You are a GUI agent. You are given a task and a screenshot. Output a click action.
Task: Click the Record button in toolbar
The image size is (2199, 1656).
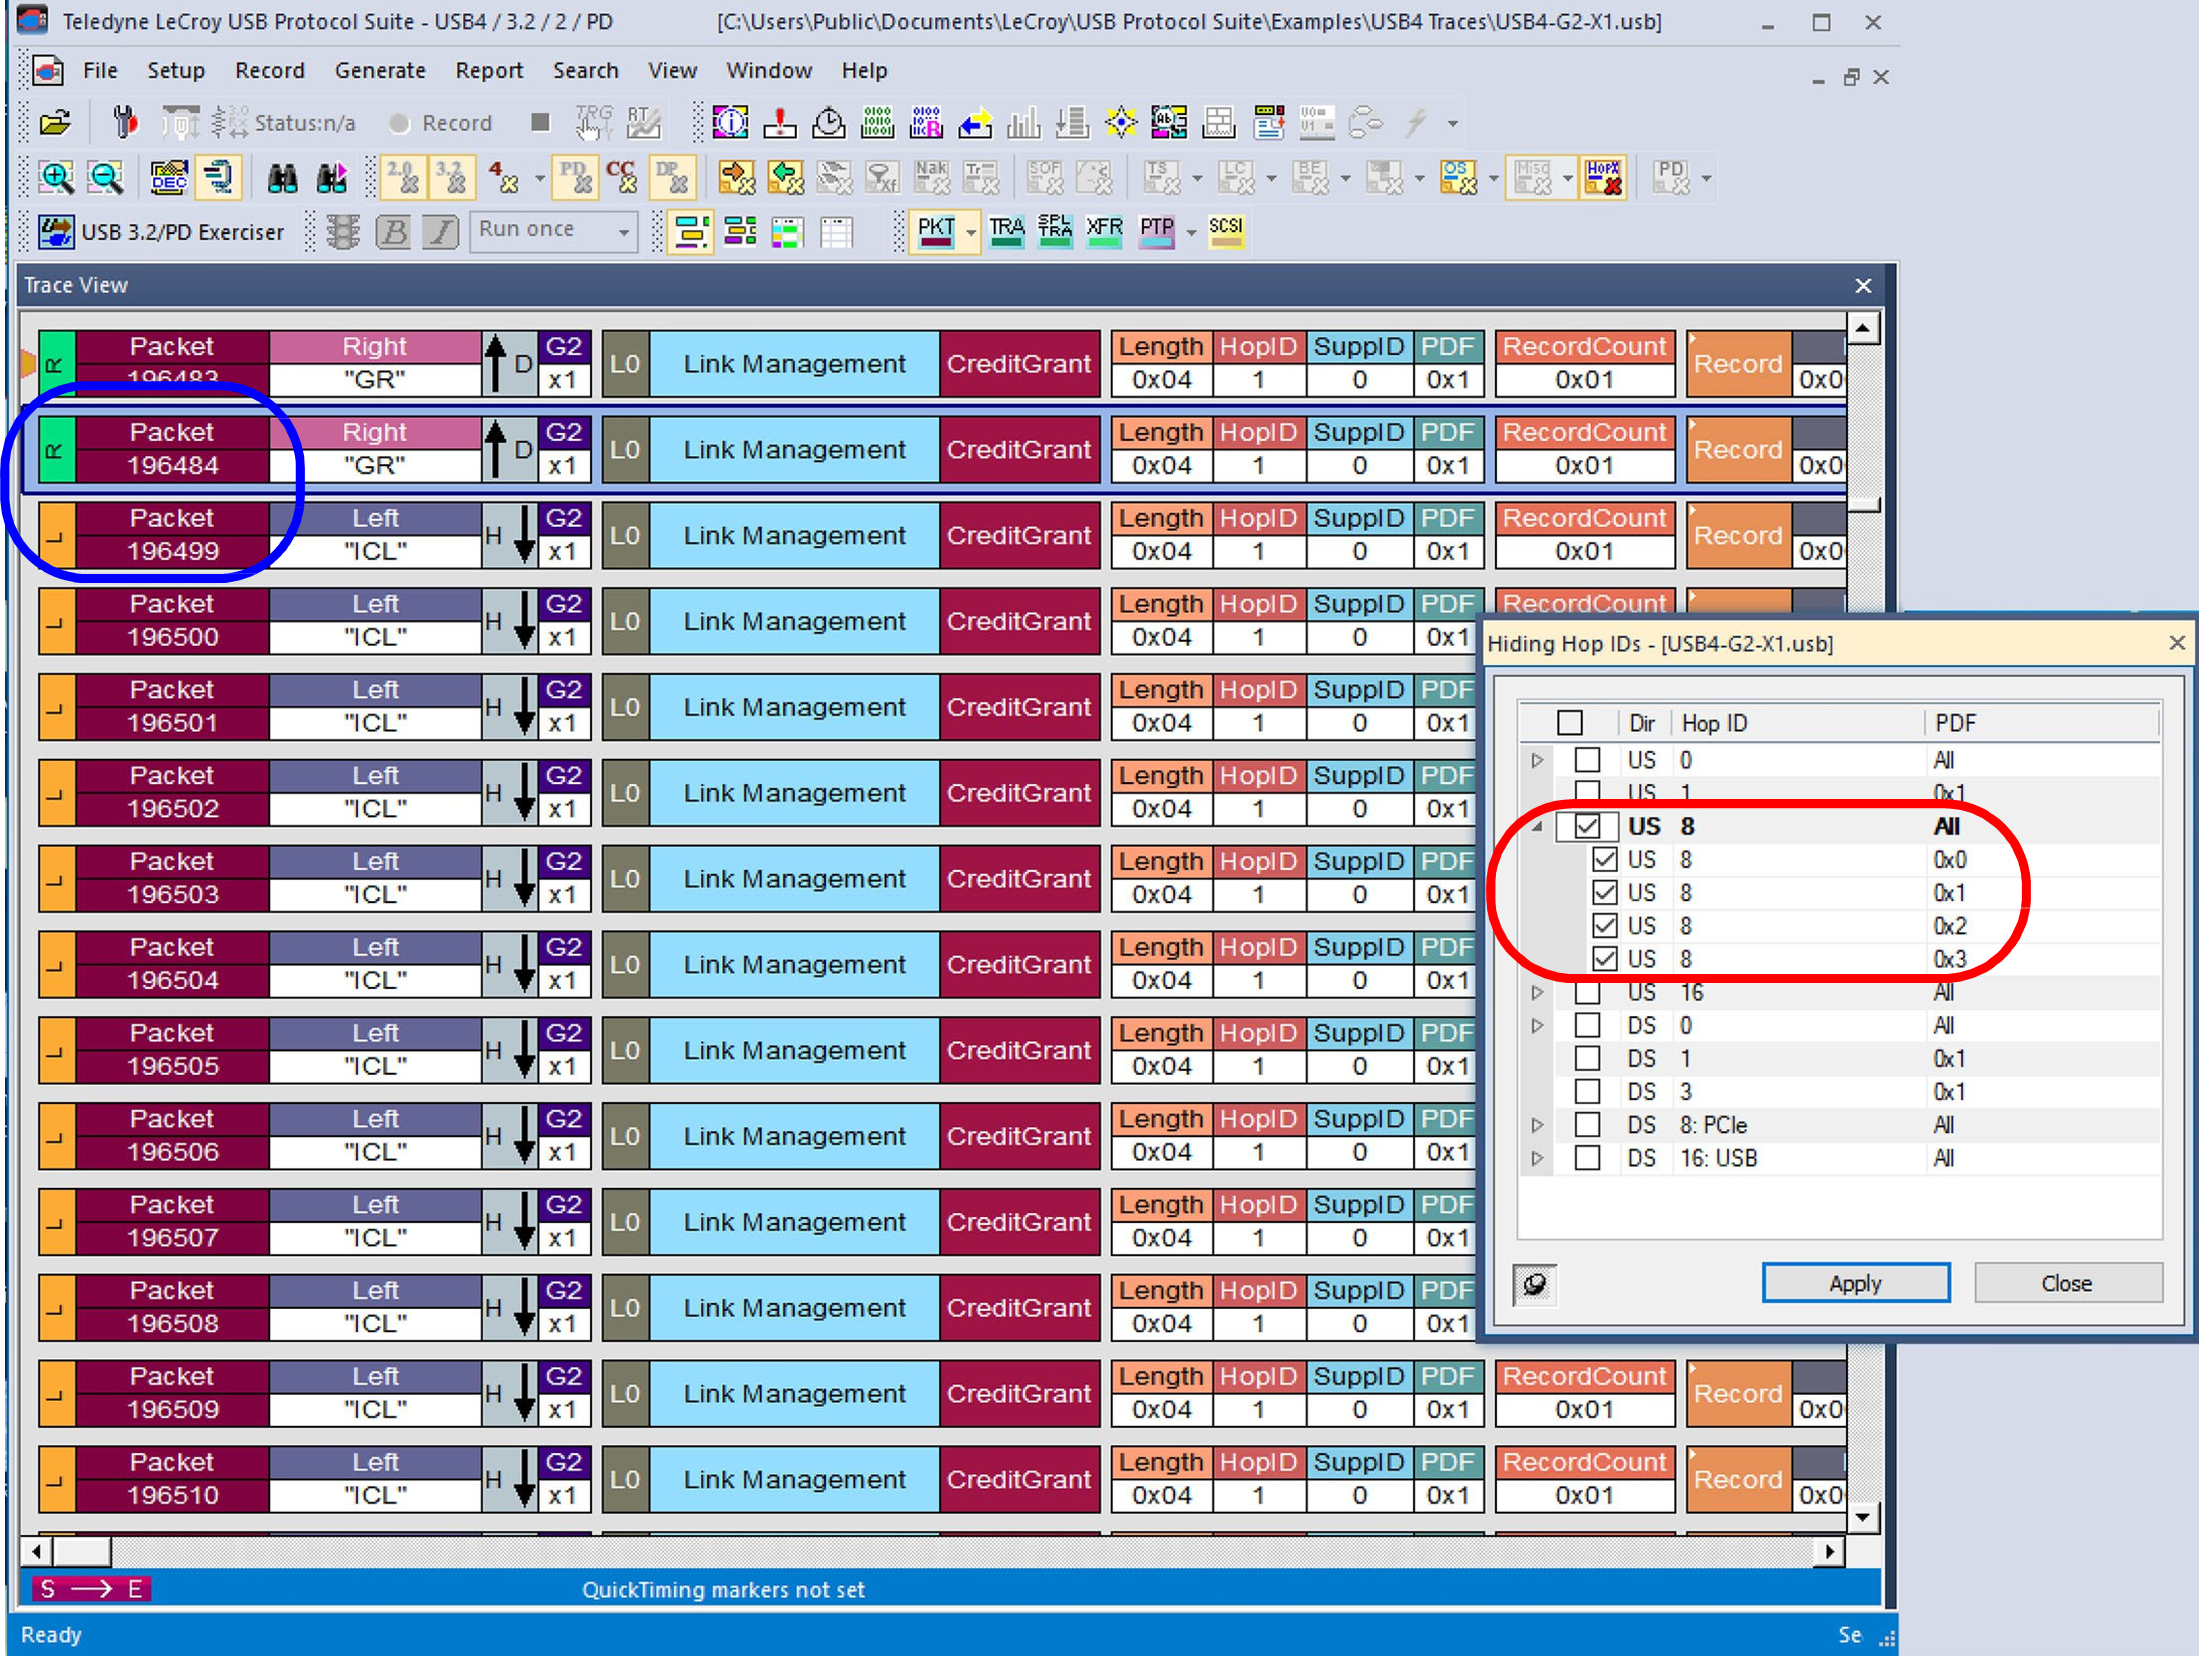441,123
